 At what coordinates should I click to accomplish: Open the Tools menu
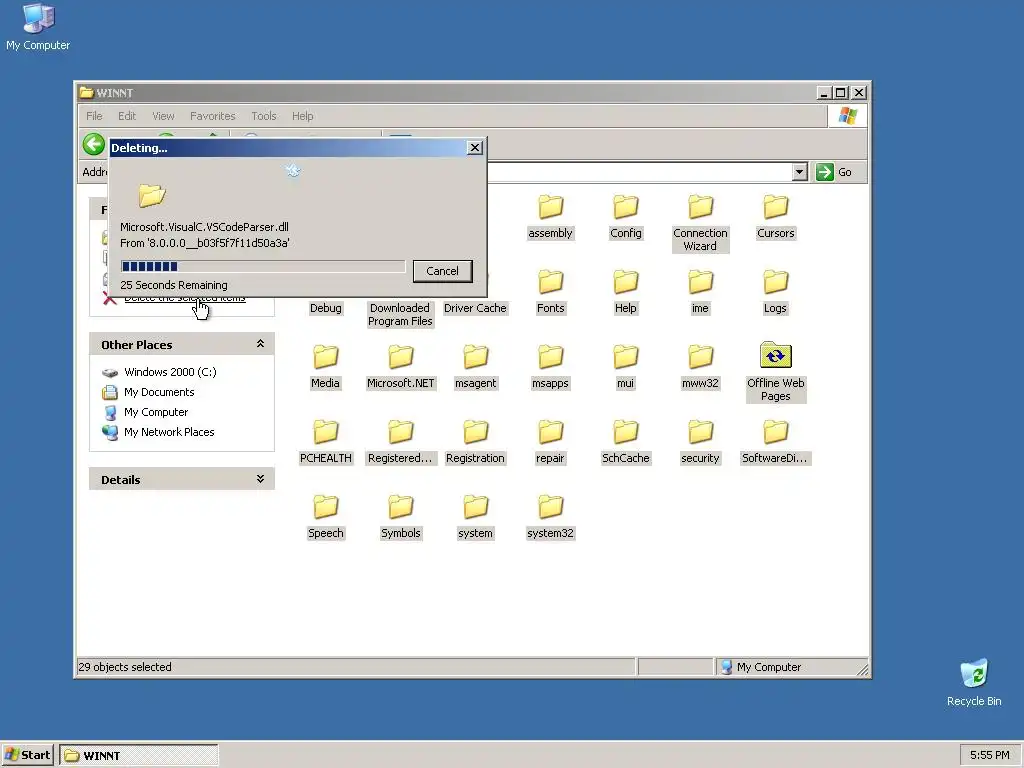click(264, 116)
